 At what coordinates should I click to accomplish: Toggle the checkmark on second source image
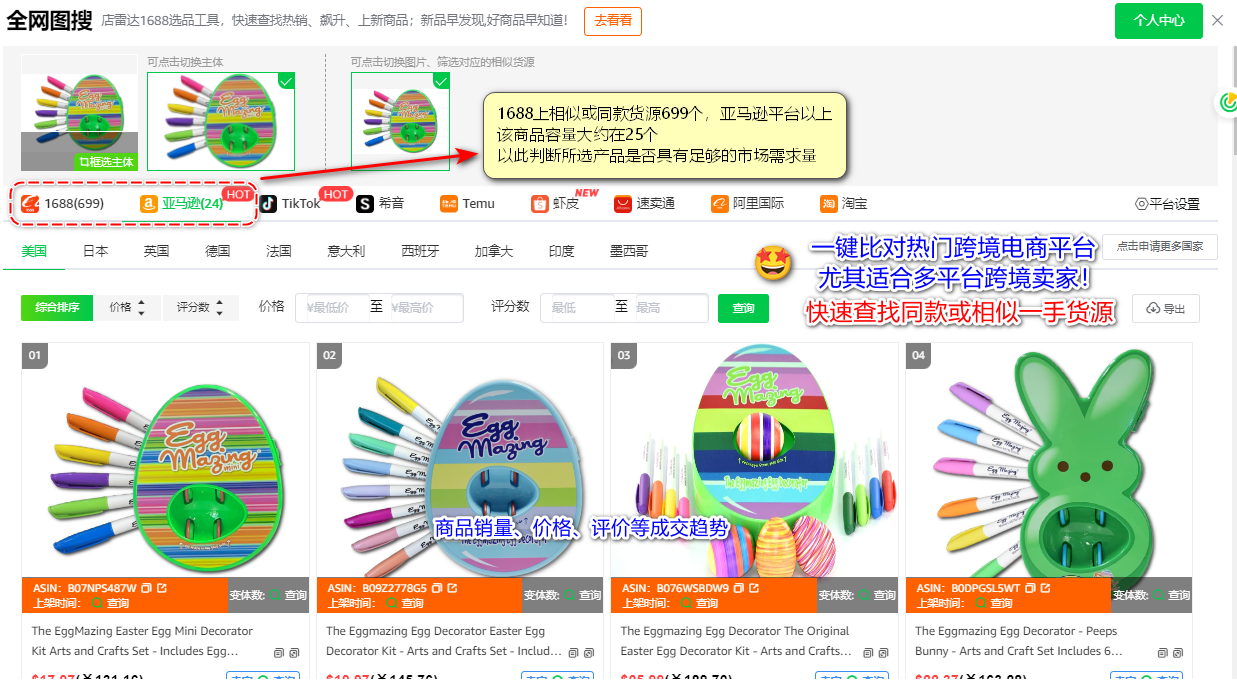click(287, 81)
